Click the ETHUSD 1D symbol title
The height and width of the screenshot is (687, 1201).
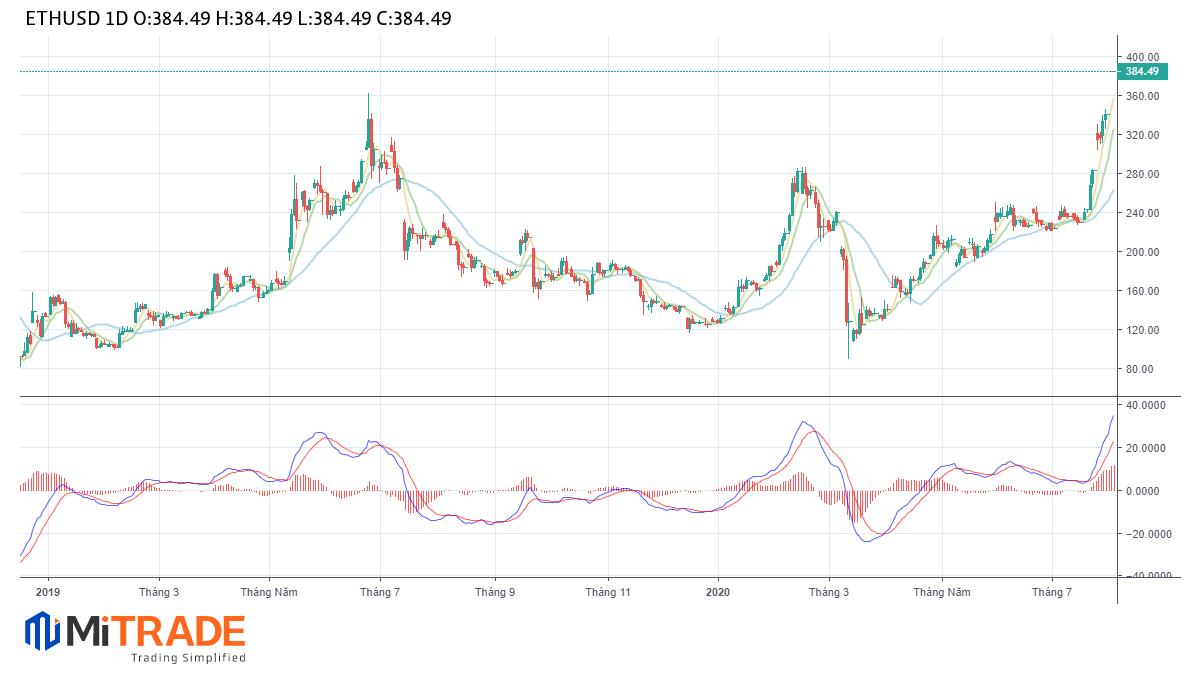pyautogui.click(x=67, y=19)
